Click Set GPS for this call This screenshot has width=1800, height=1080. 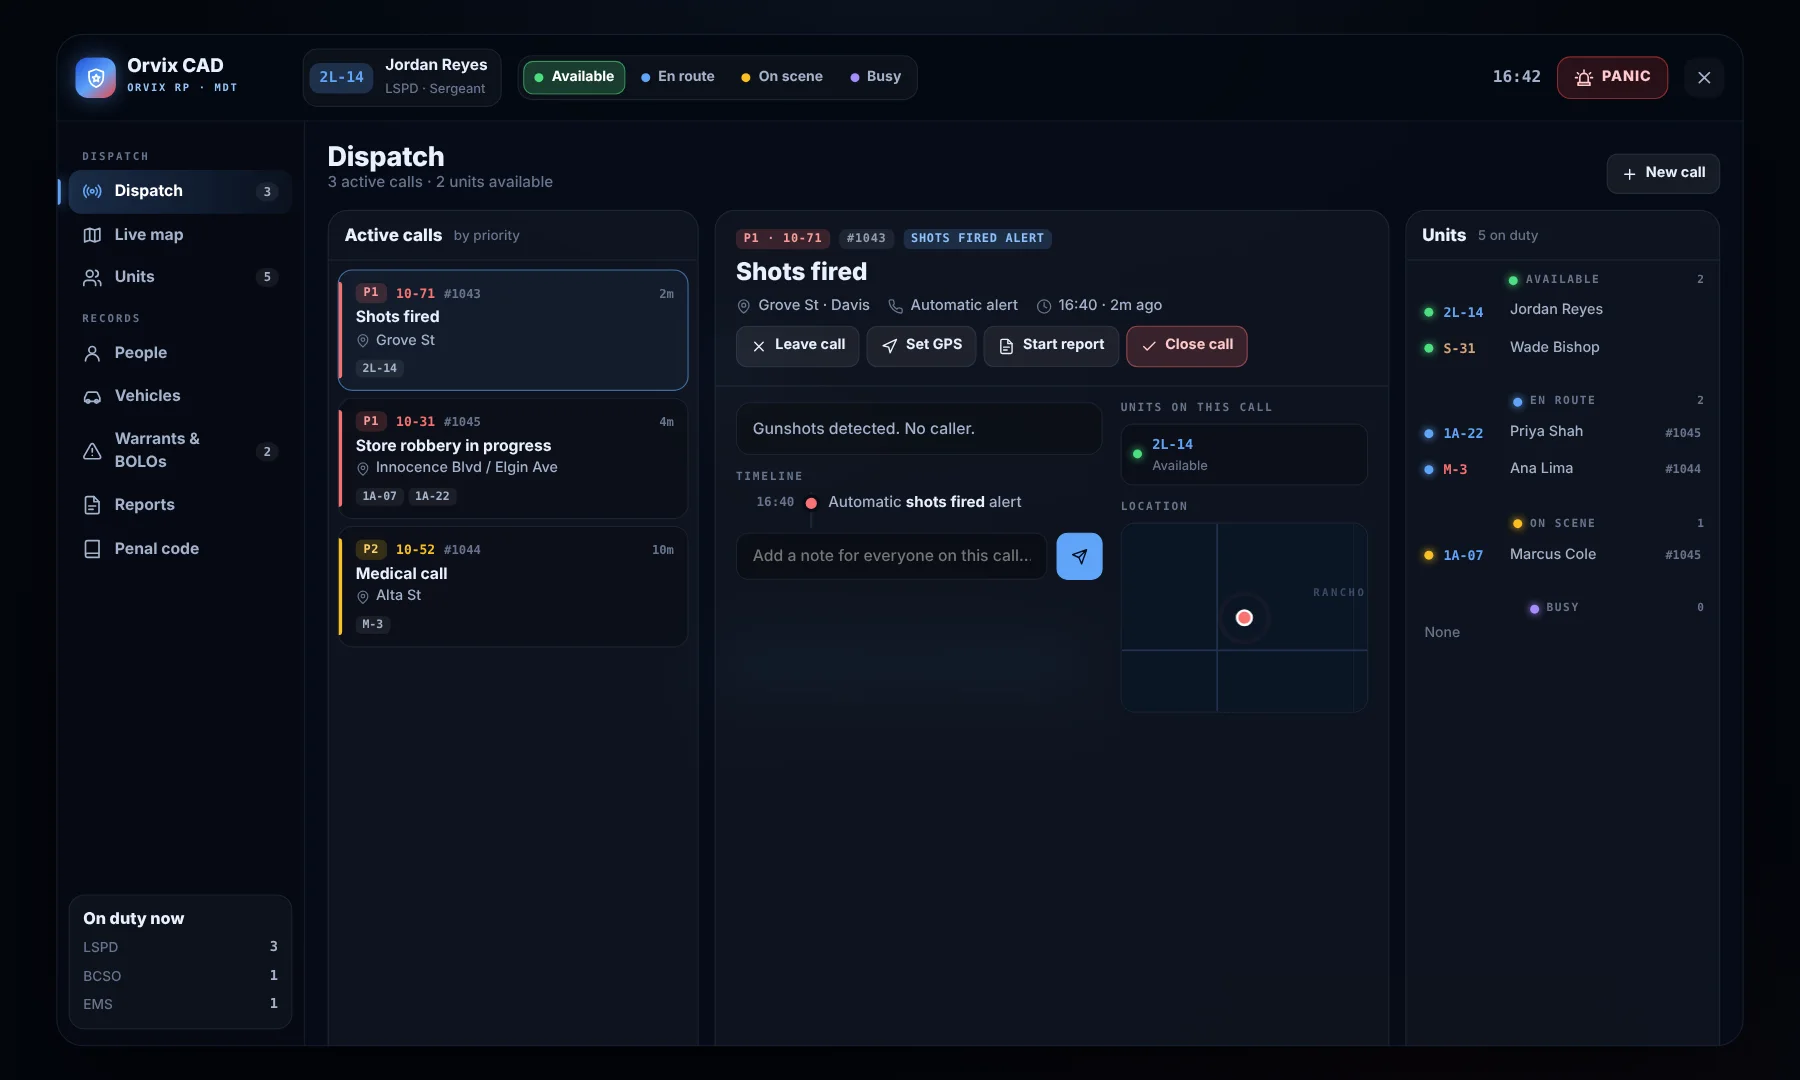pos(921,346)
